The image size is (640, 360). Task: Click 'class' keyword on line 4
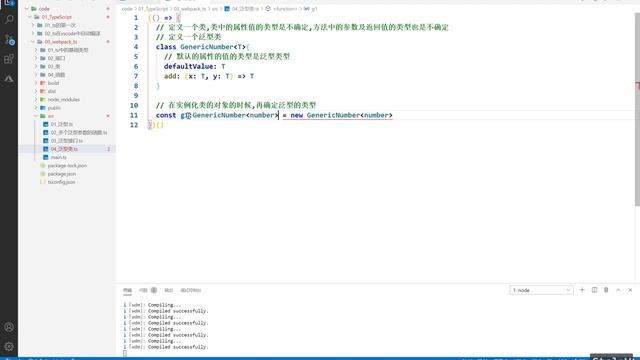(x=166, y=47)
